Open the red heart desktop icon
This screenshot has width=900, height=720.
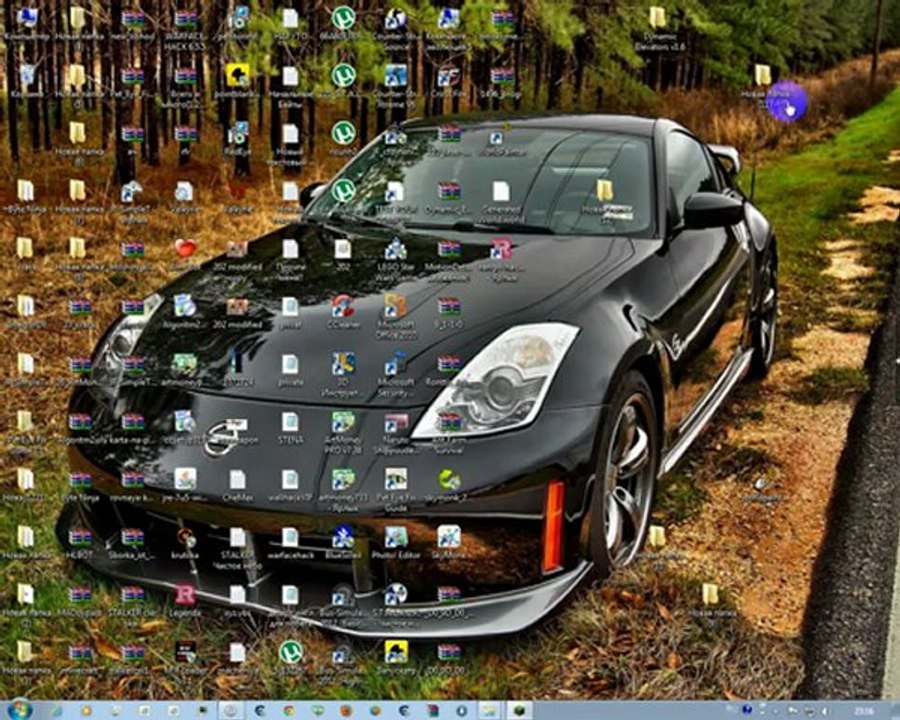[185, 249]
